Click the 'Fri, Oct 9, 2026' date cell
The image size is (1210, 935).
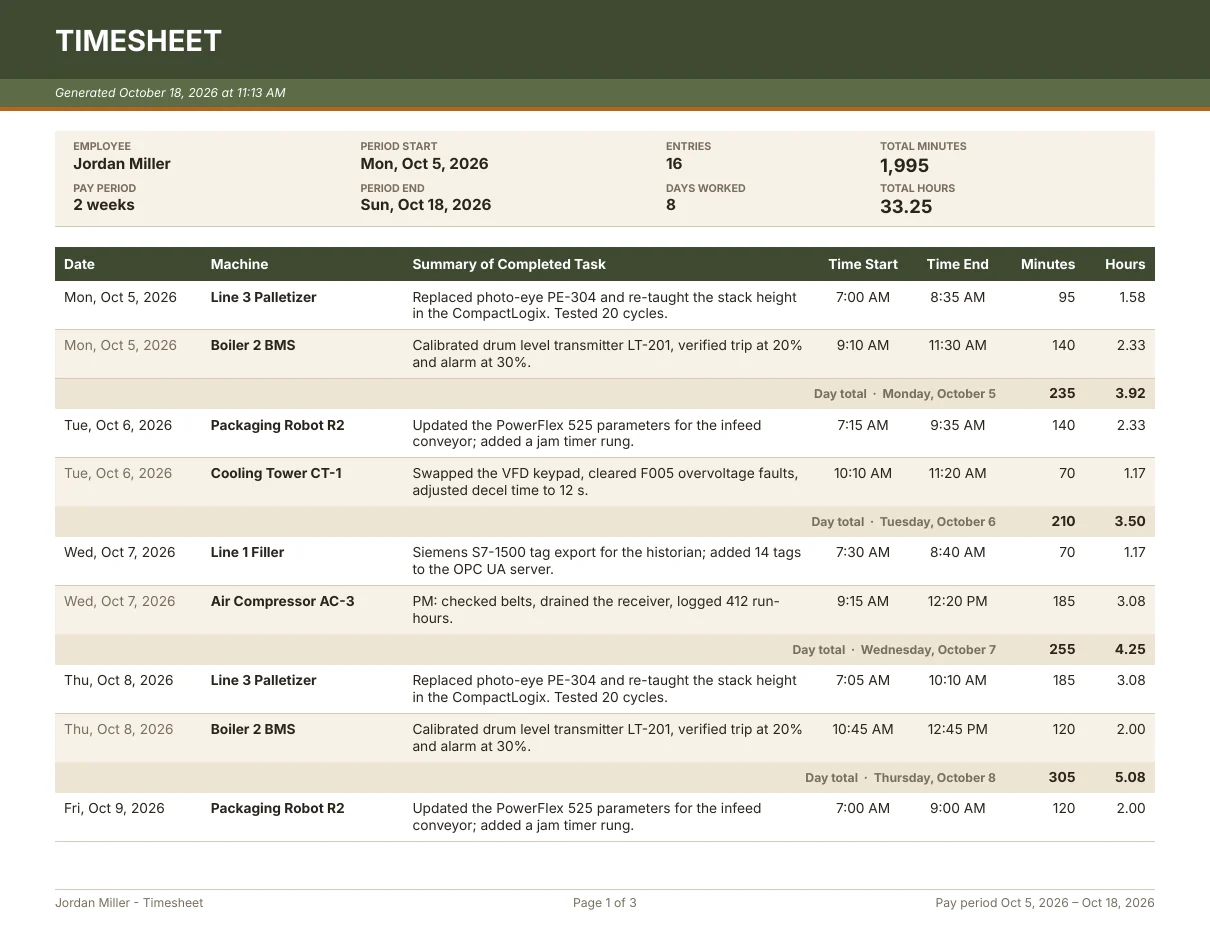click(x=114, y=808)
